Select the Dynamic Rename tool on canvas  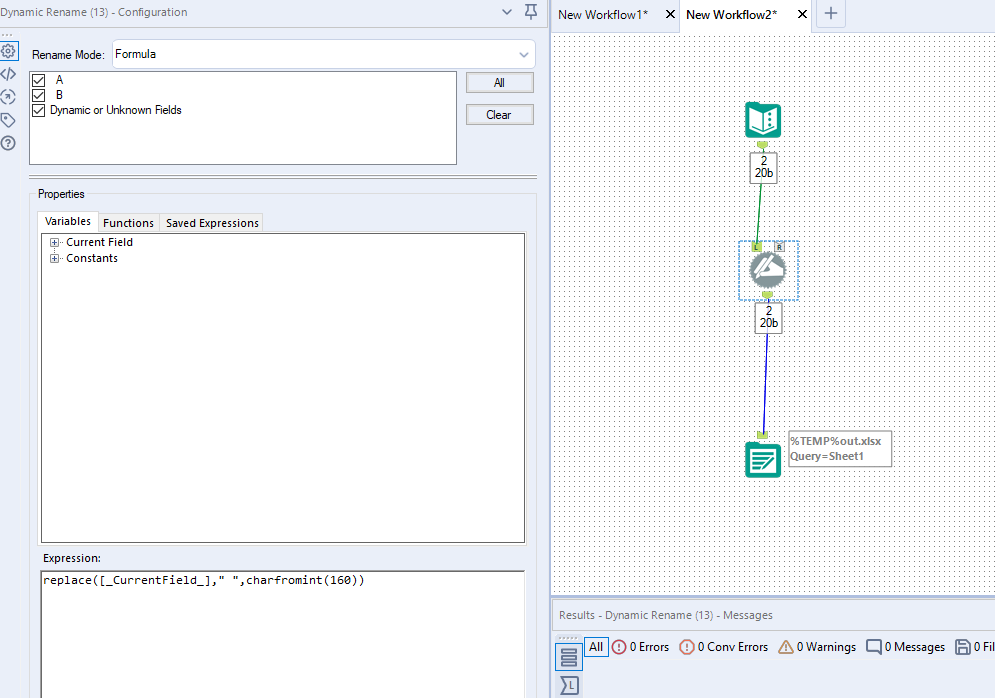pos(768,270)
